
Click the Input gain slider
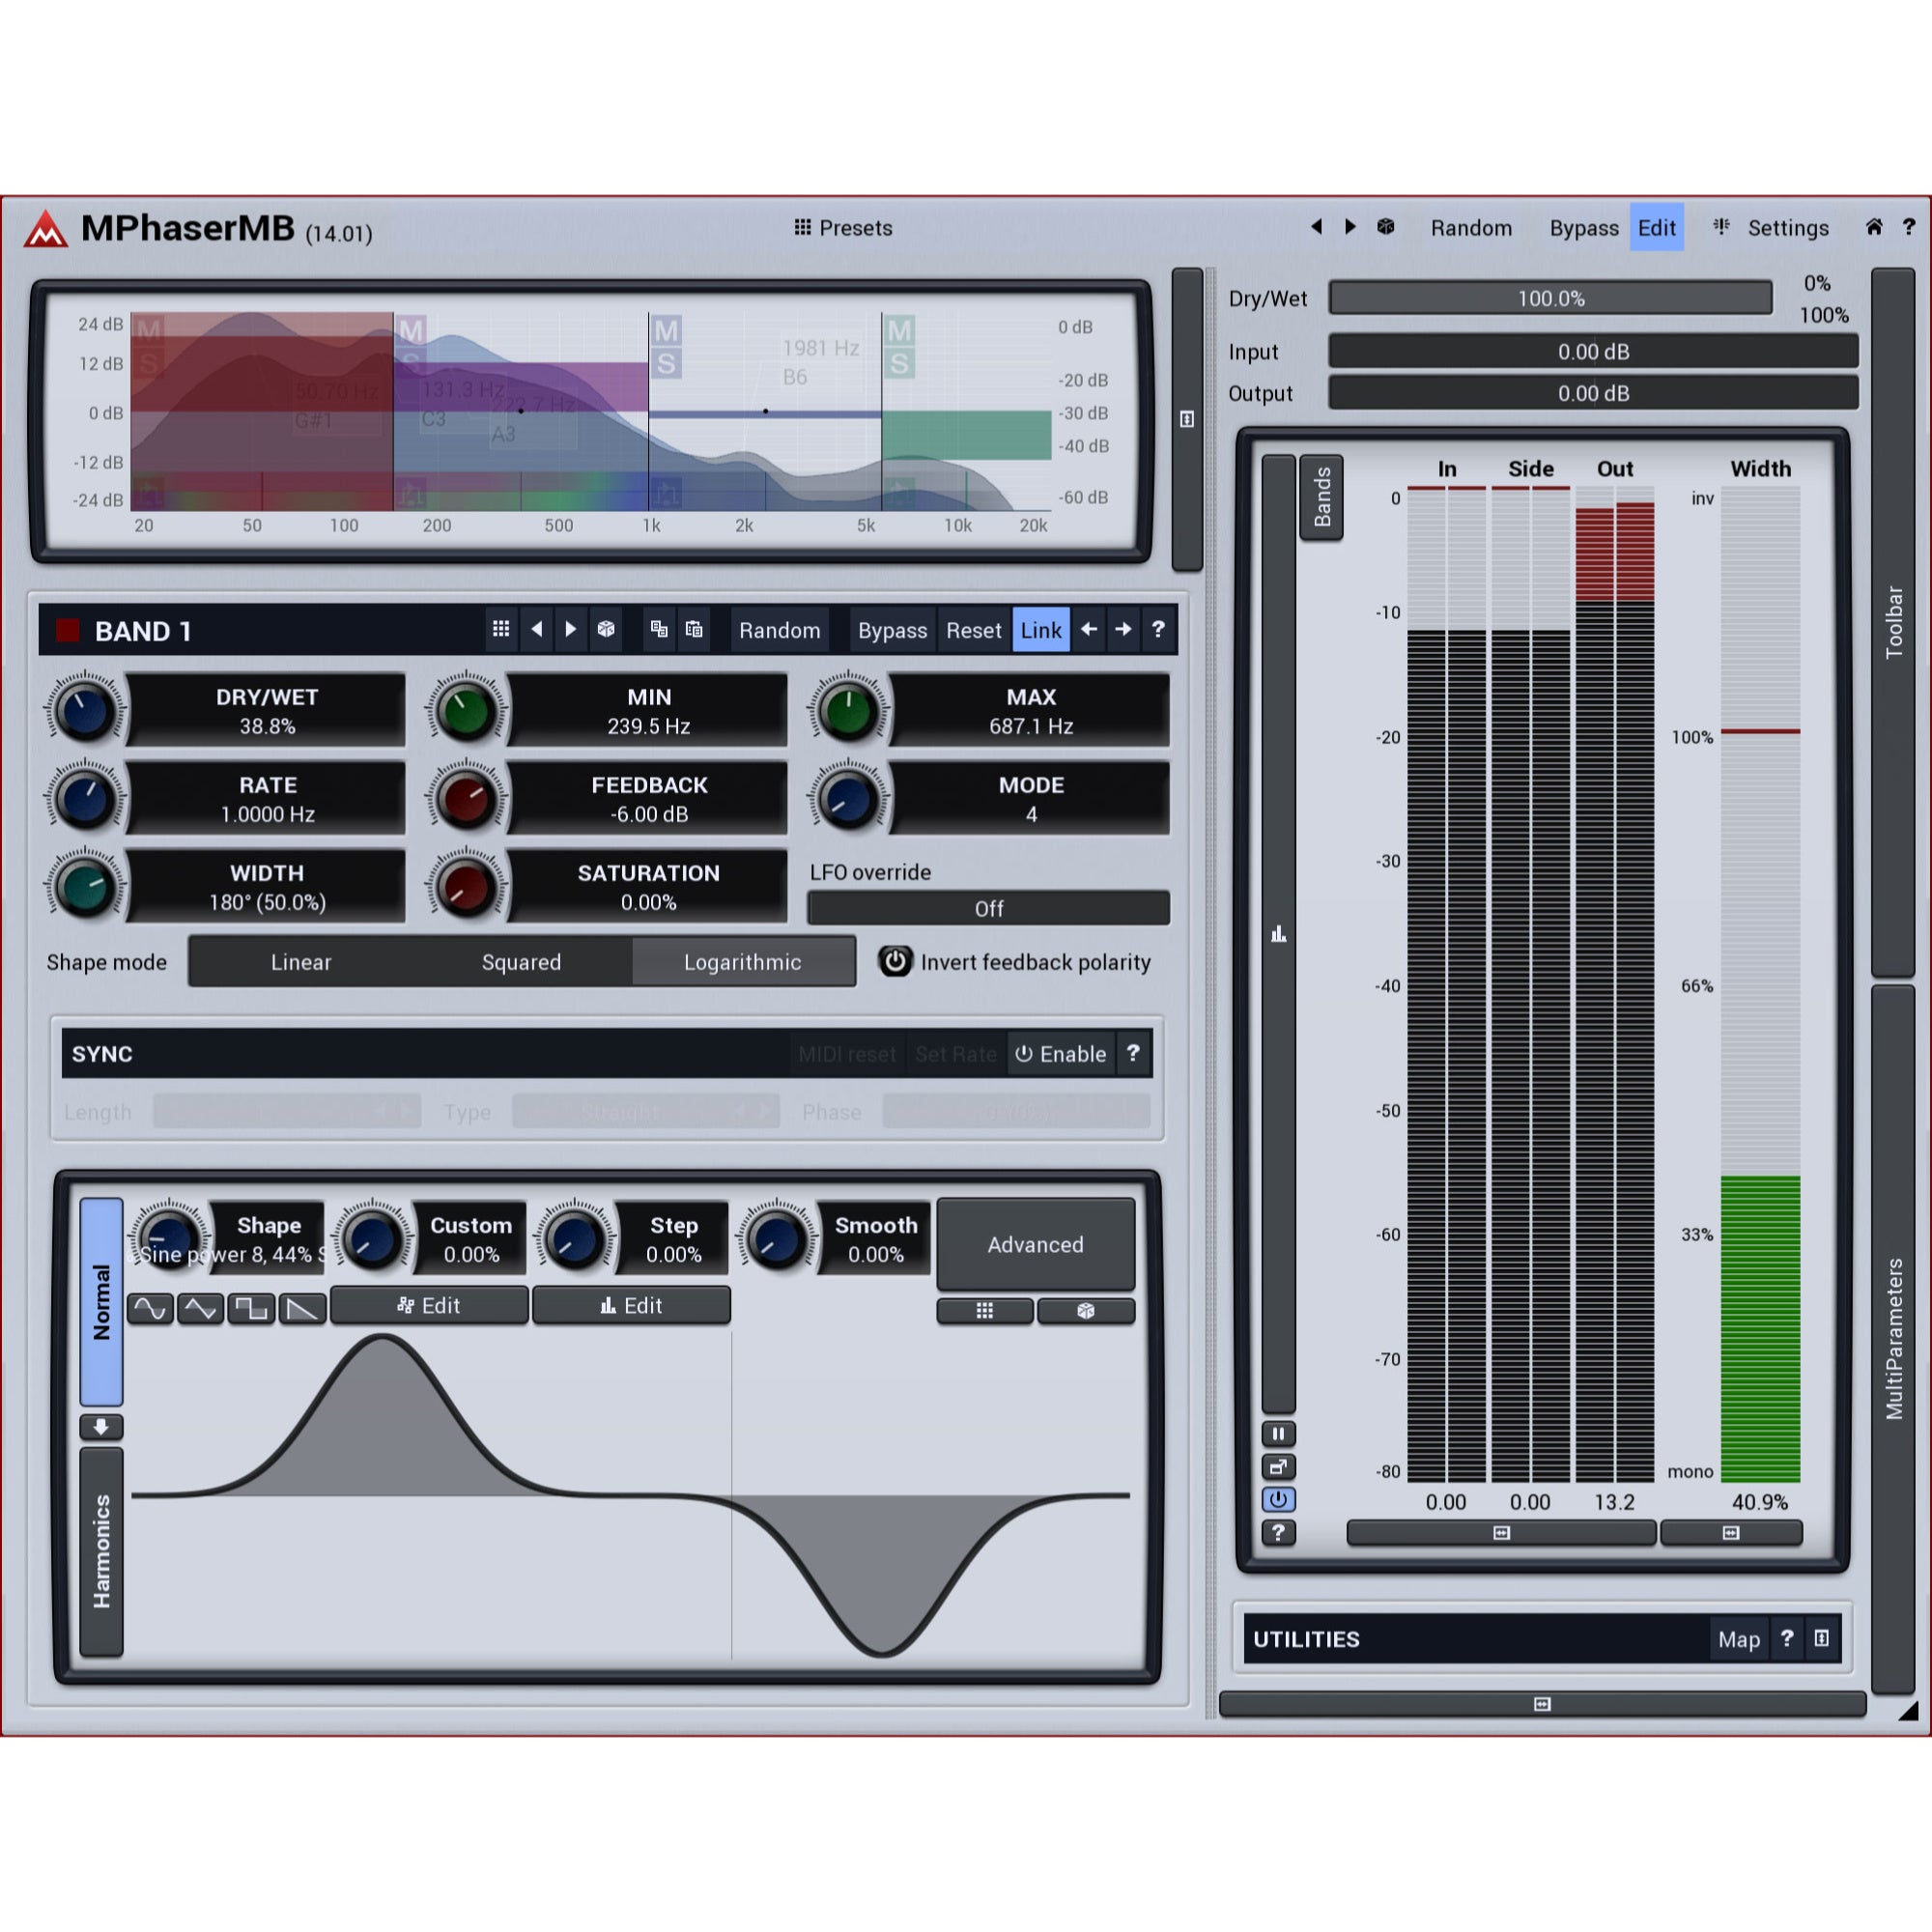pyautogui.click(x=1593, y=351)
